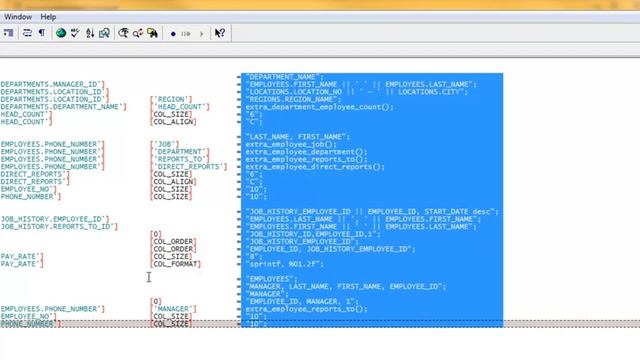This screenshot has height=360, width=640.
Task: Click [COL_ALIGN] beside HEAD_COUNT row
Action: (173, 122)
